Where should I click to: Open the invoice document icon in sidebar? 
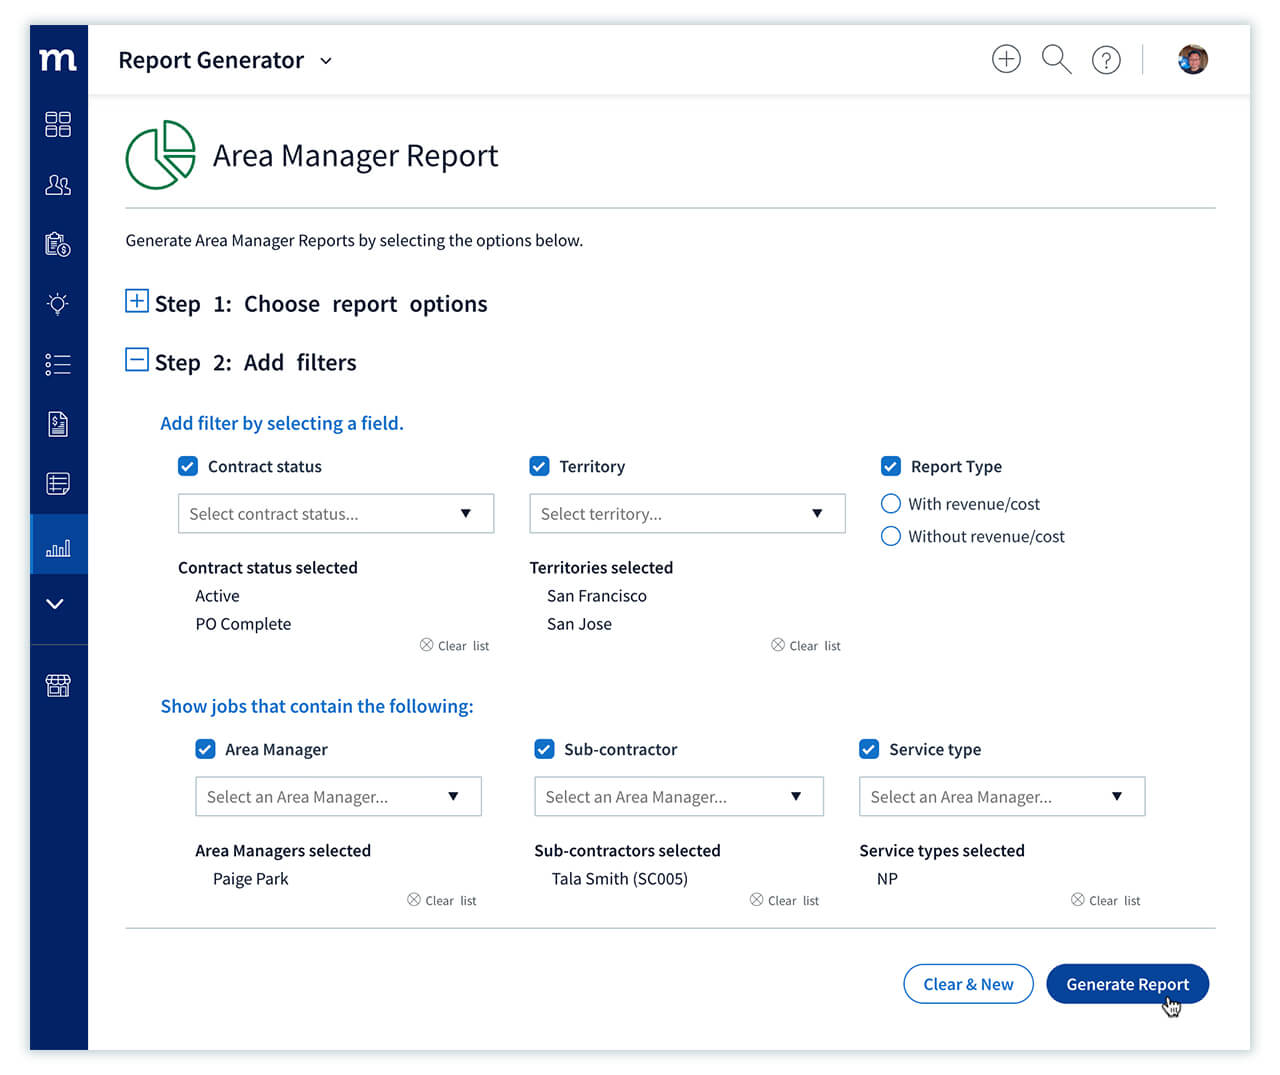click(58, 424)
